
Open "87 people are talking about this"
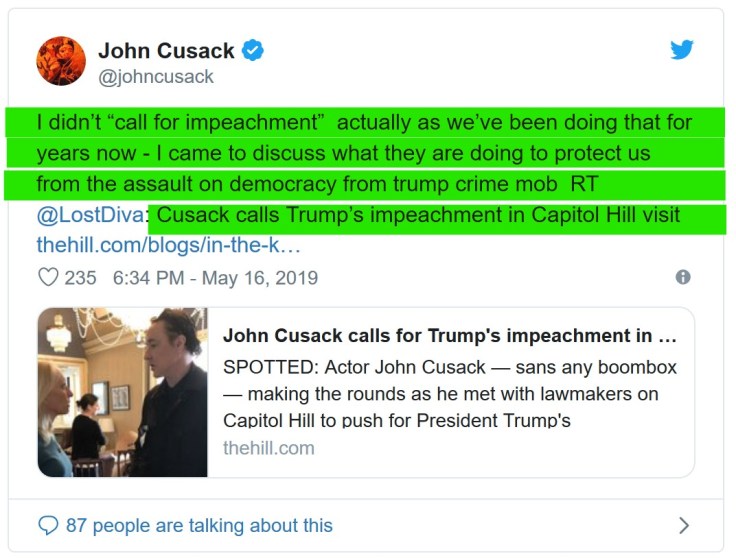tap(199, 525)
